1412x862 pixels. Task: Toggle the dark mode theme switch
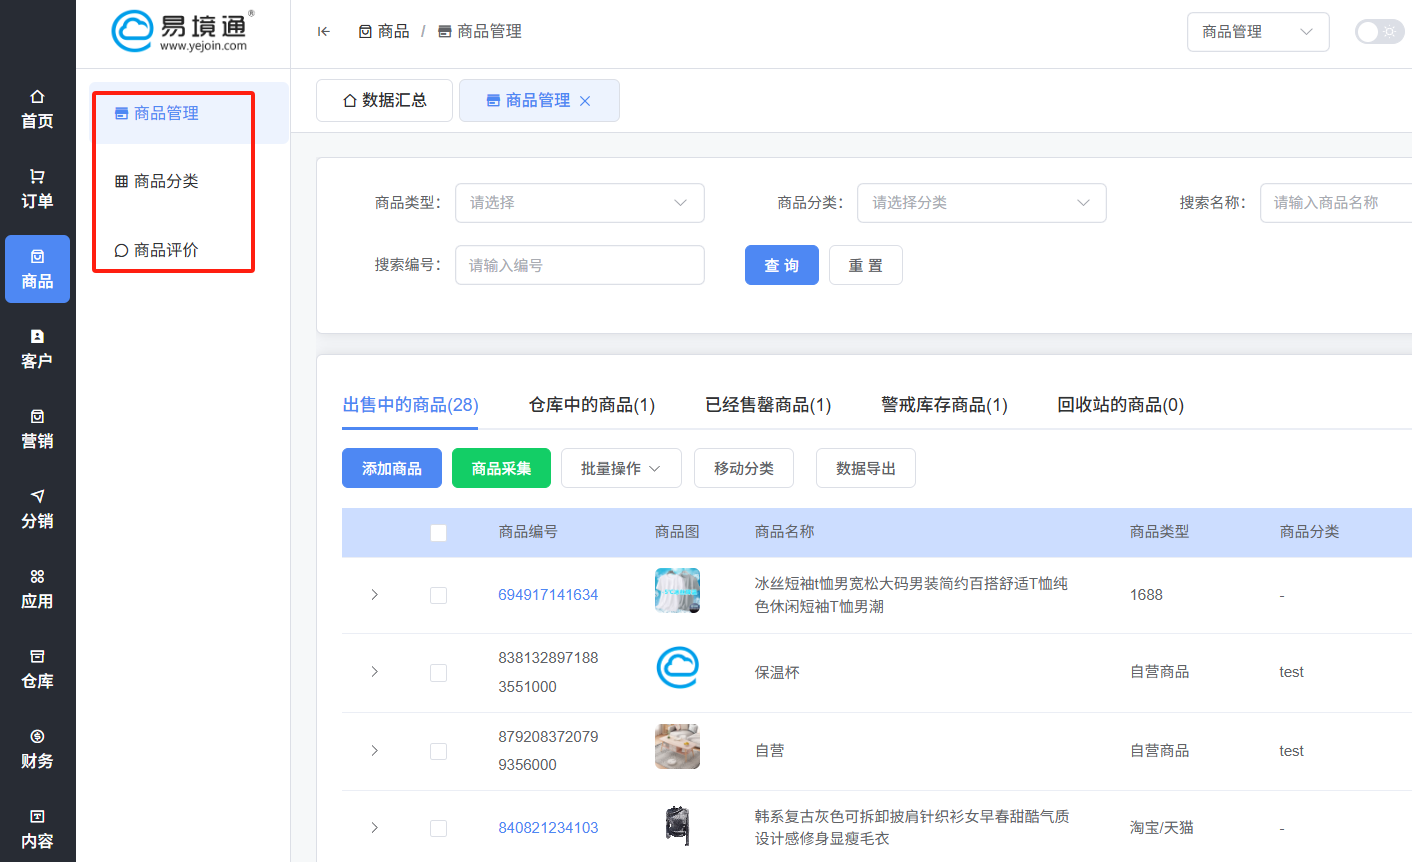(x=1378, y=32)
